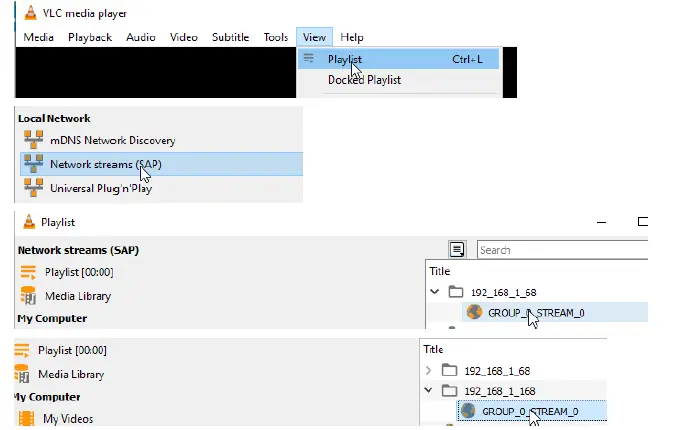Click the Network streams (SAP) heading in Playlist window

(x=78, y=250)
